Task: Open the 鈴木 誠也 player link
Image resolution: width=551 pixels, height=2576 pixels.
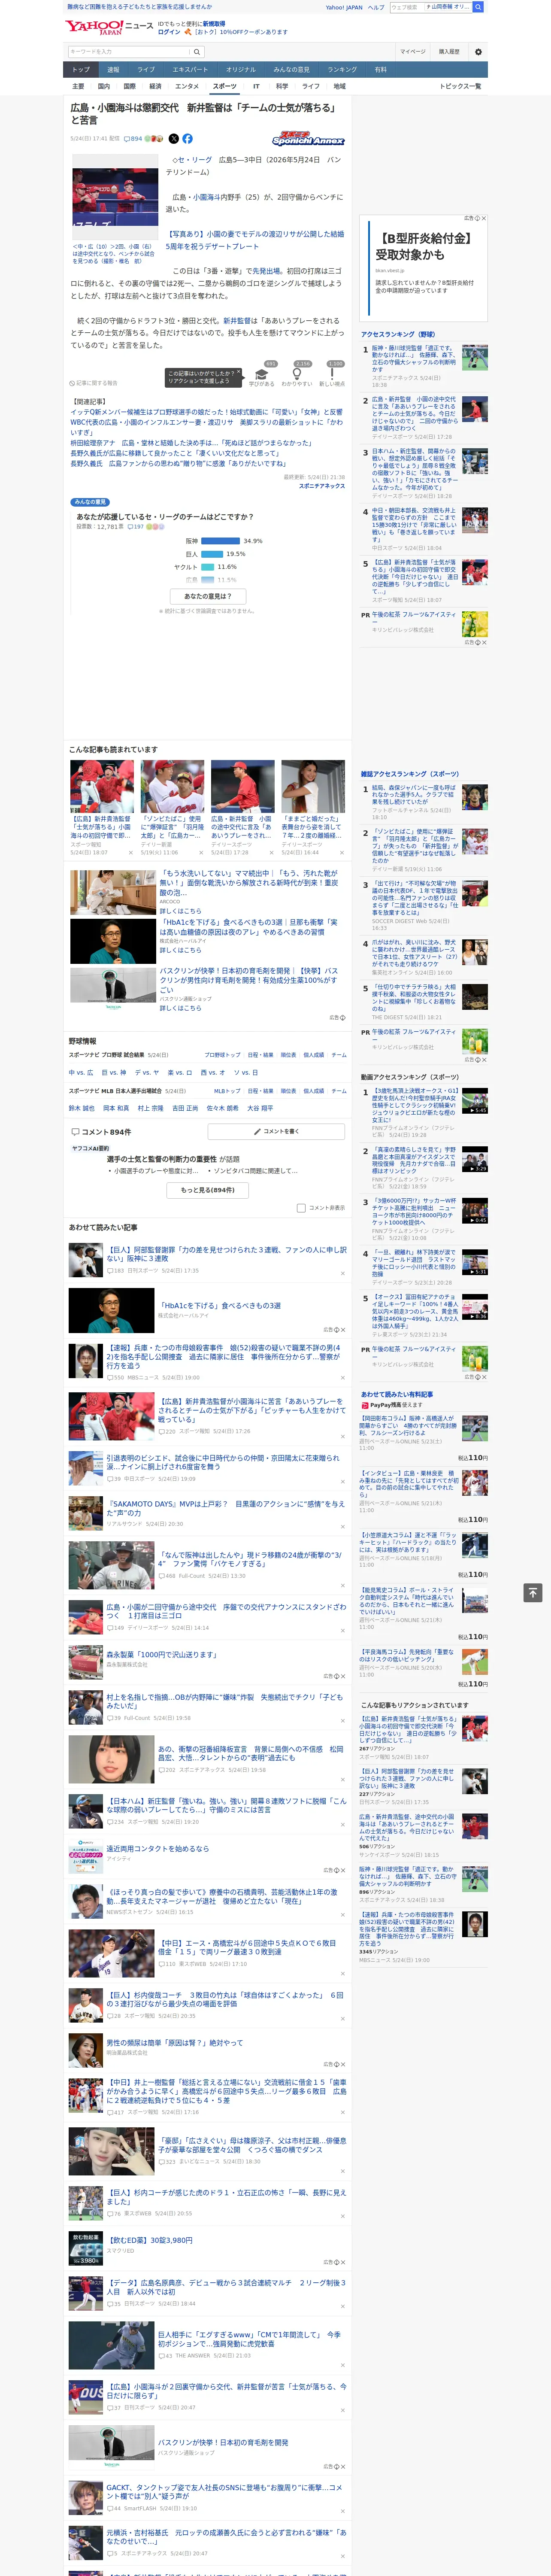Action: pos(81,1108)
